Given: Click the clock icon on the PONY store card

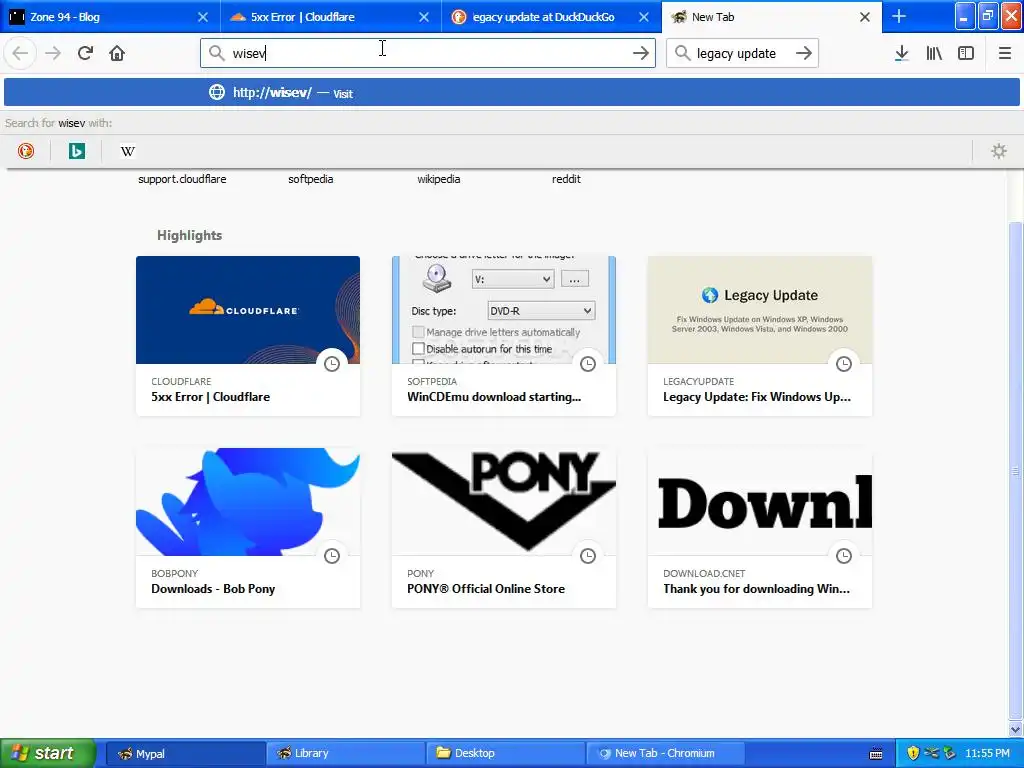Looking at the screenshot, I should tap(588, 556).
